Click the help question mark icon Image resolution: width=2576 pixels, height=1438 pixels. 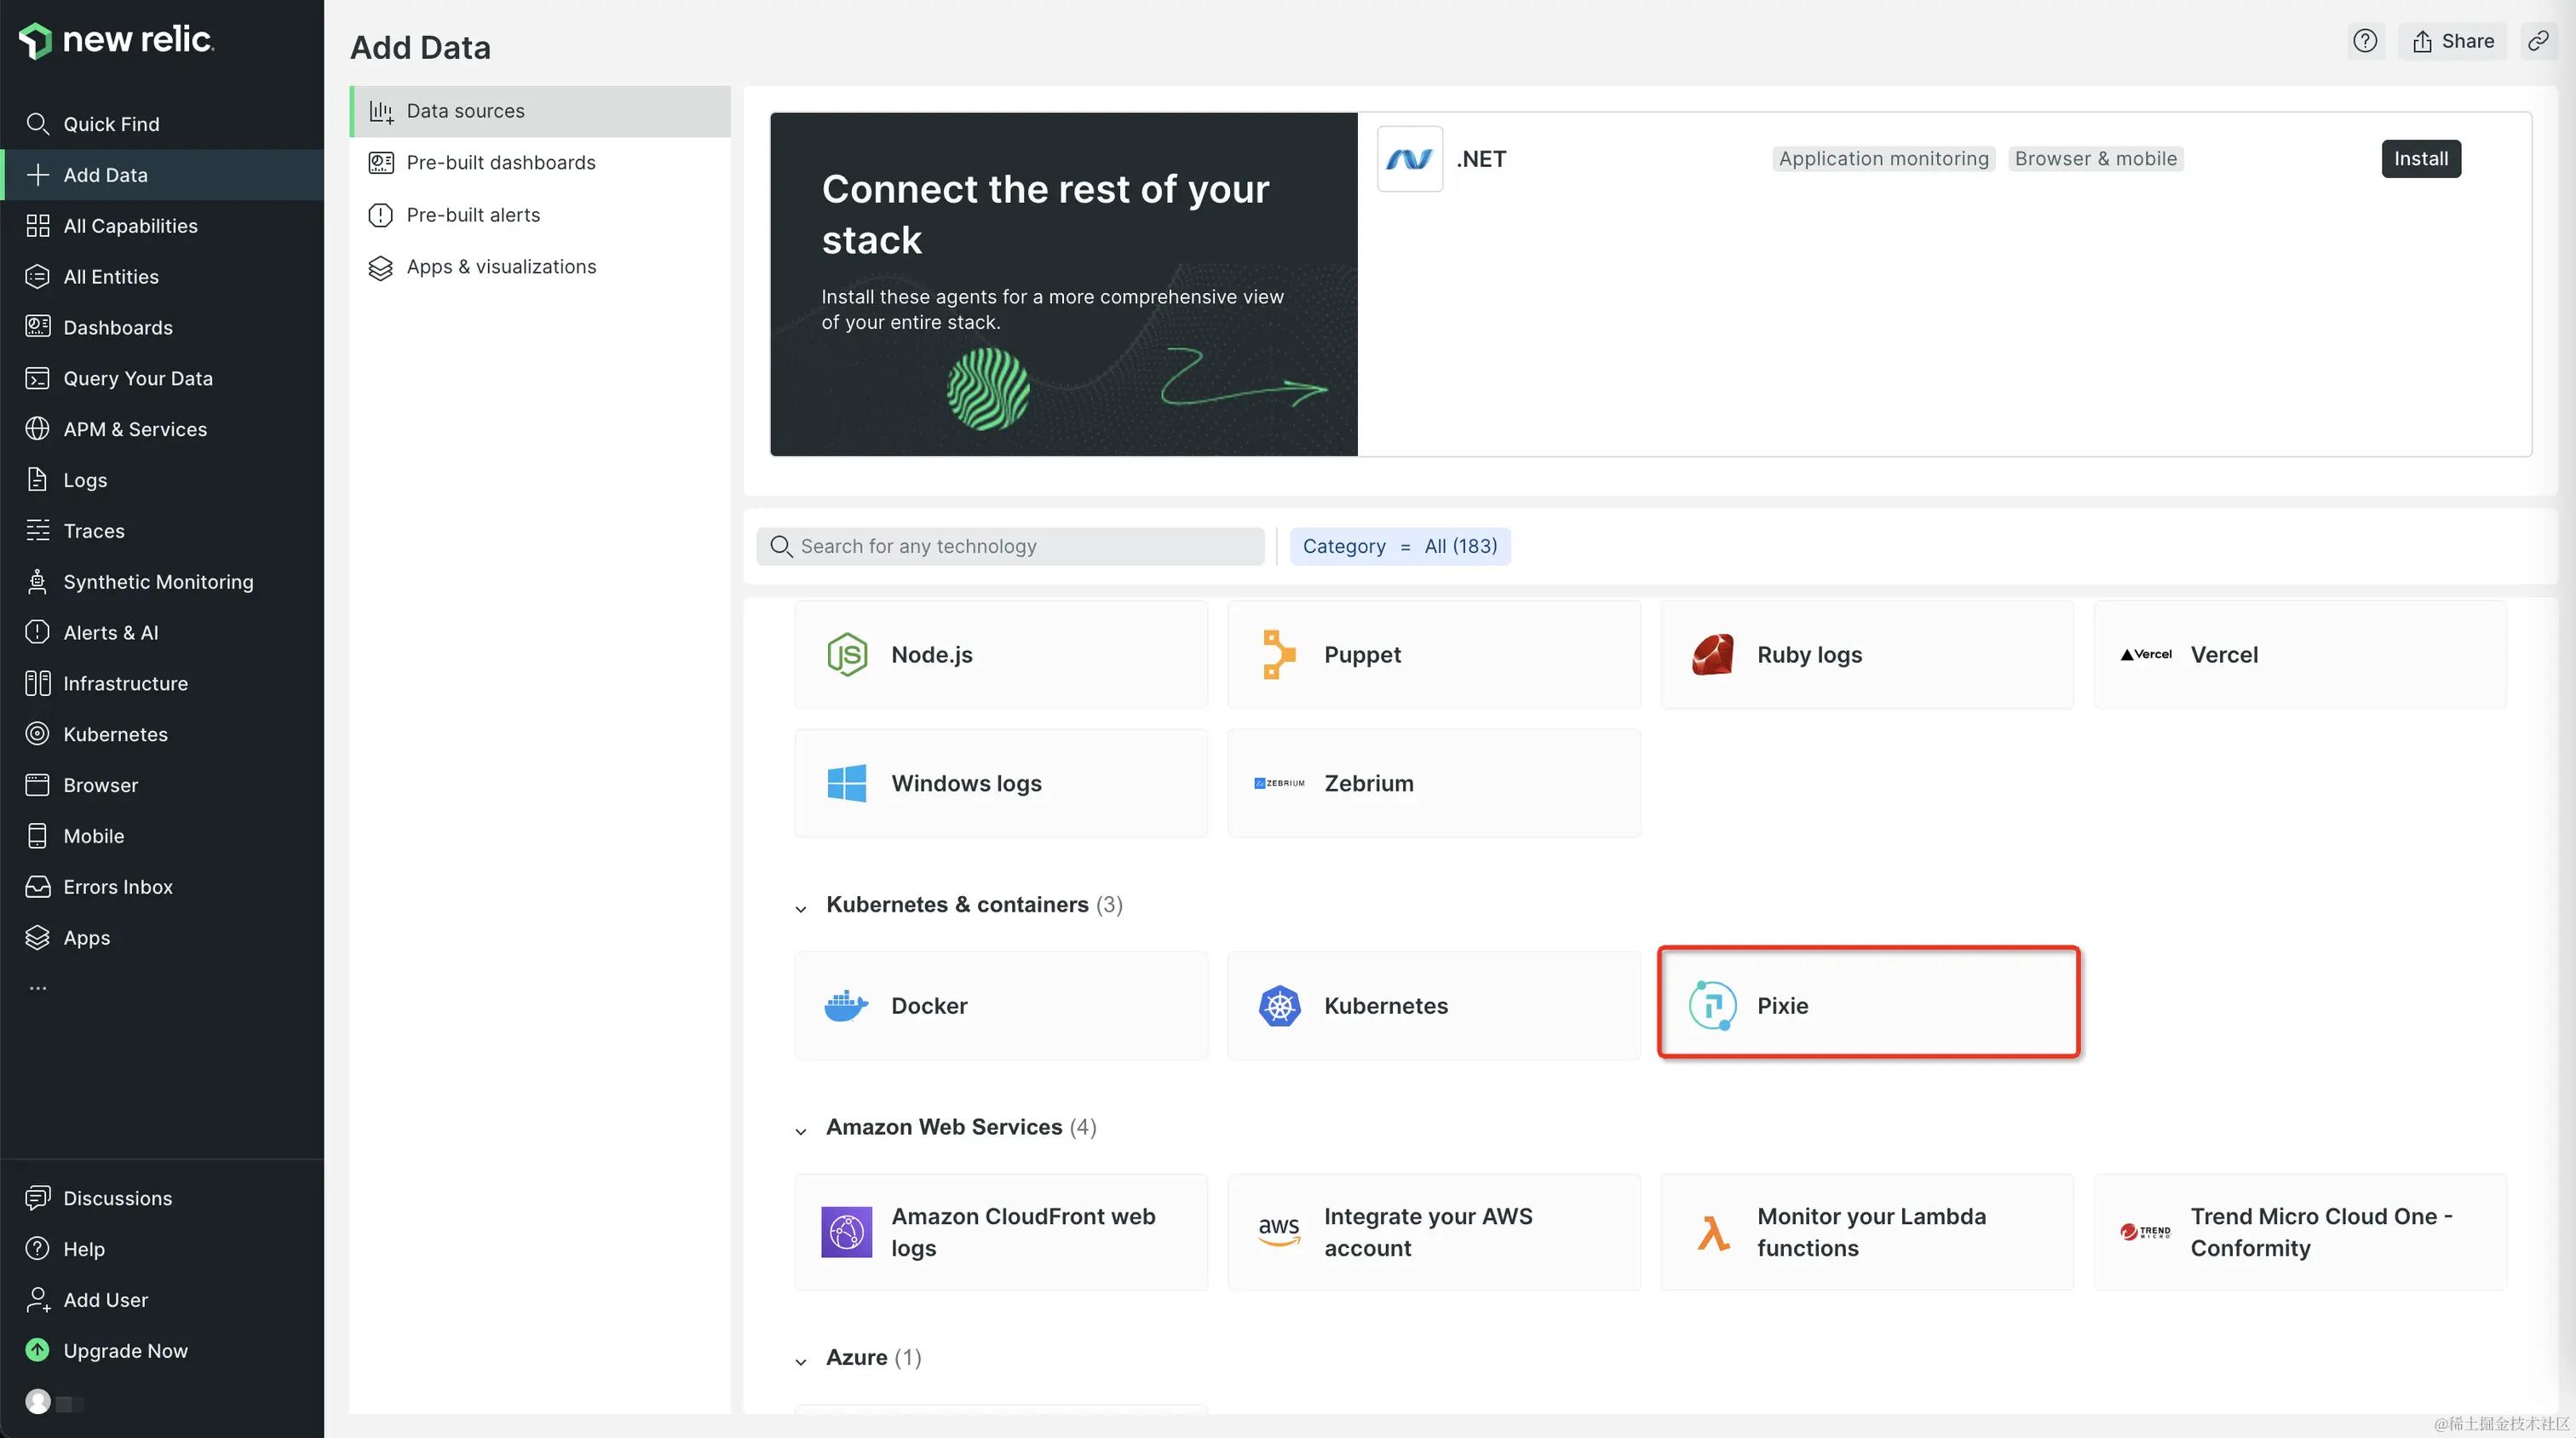click(2365, 41)
